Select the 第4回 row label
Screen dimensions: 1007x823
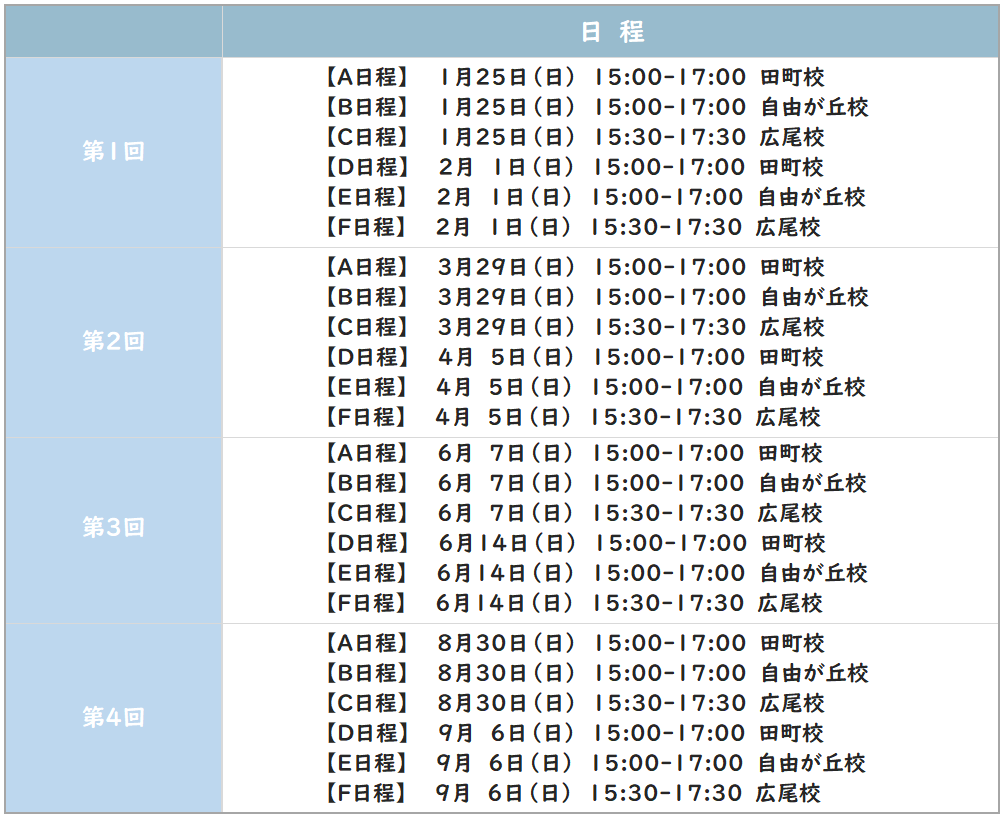114,718
